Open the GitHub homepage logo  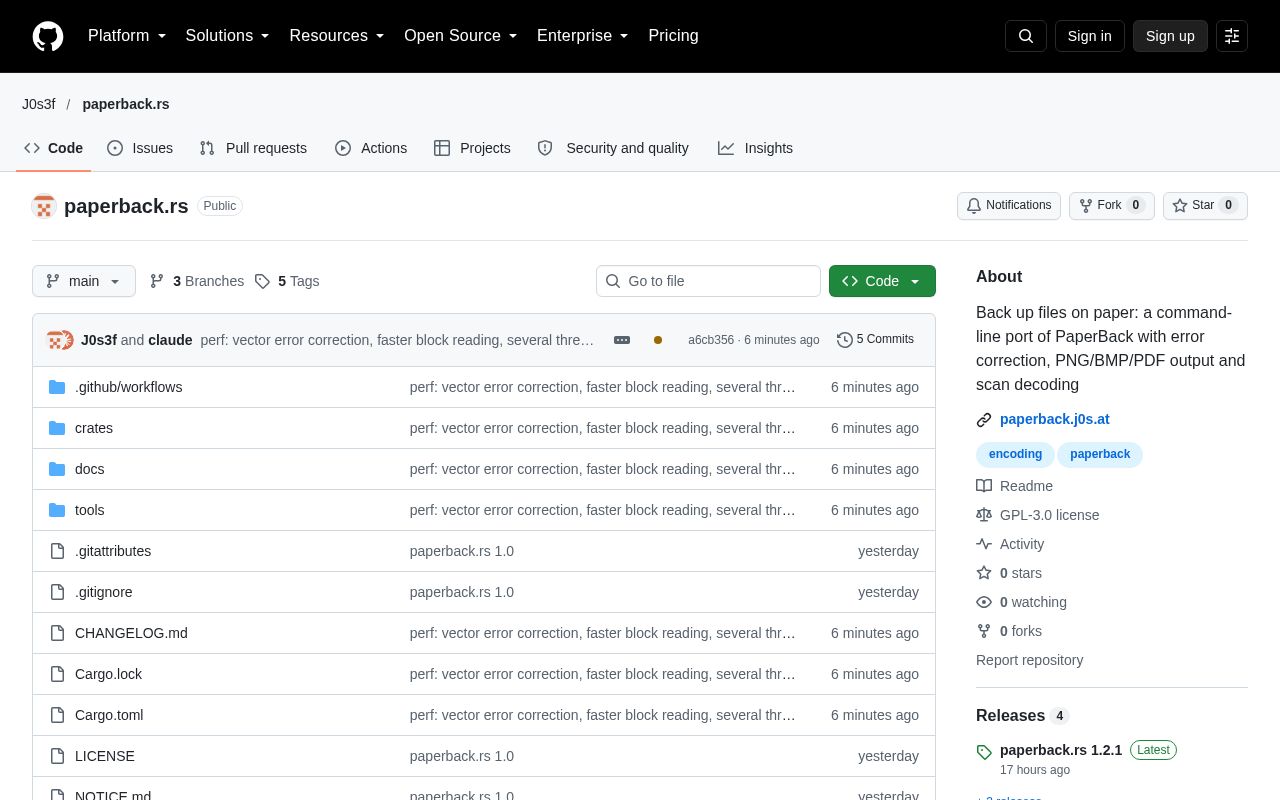coord(48,36)
